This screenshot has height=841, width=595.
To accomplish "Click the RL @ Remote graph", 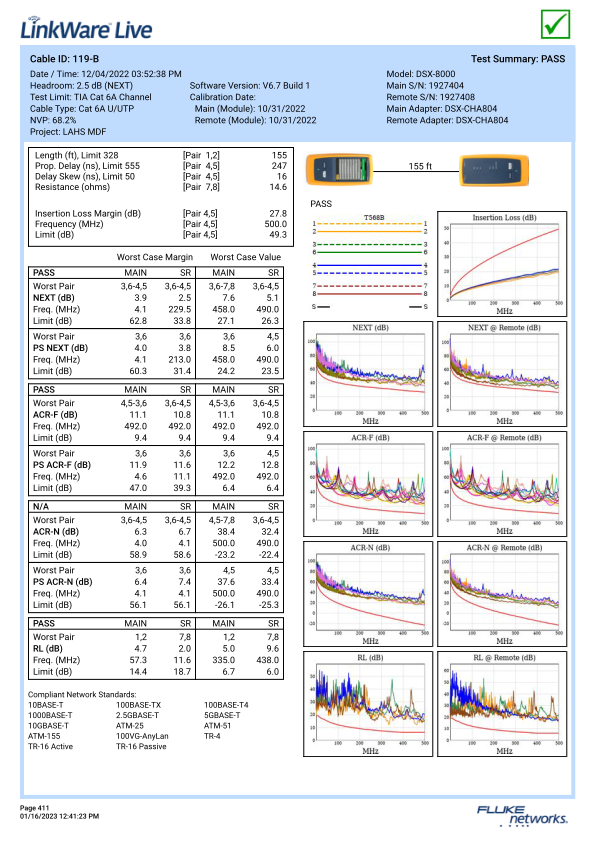I will [502, 704].
